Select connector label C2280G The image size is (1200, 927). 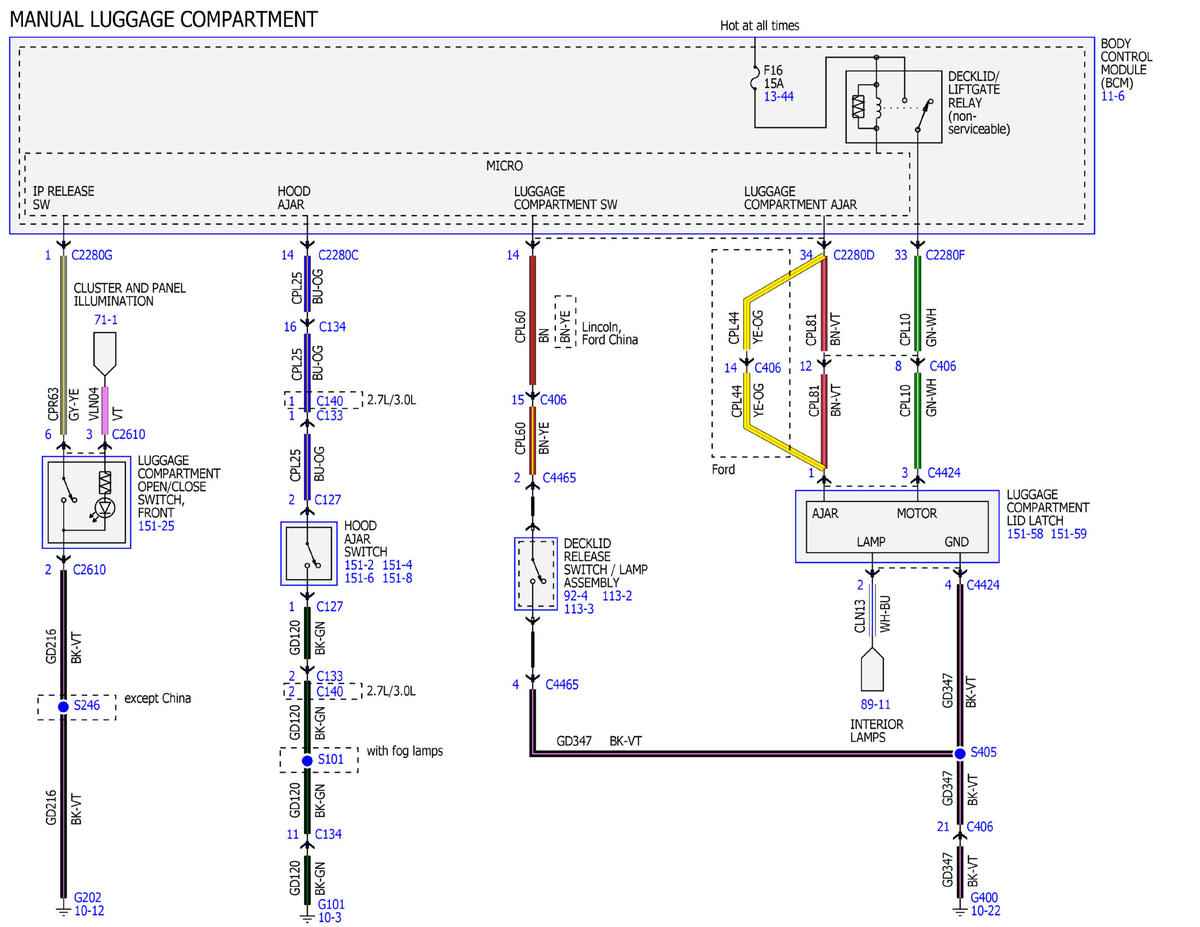[95, 256]
